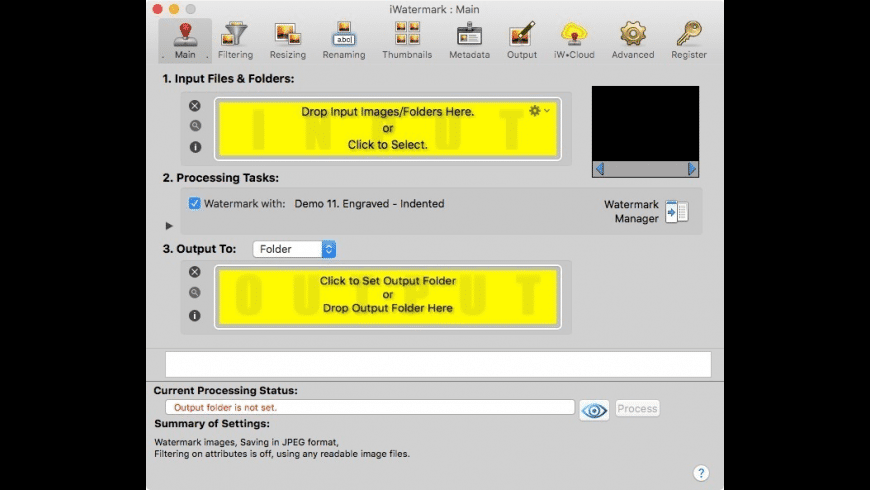Click magnifier icon beside input drop zone

tap(195, 126)
